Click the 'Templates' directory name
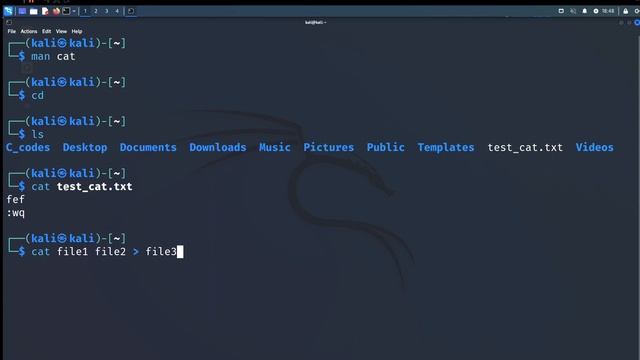The width and height of the screenshot is (640, 360). (446, 147)
